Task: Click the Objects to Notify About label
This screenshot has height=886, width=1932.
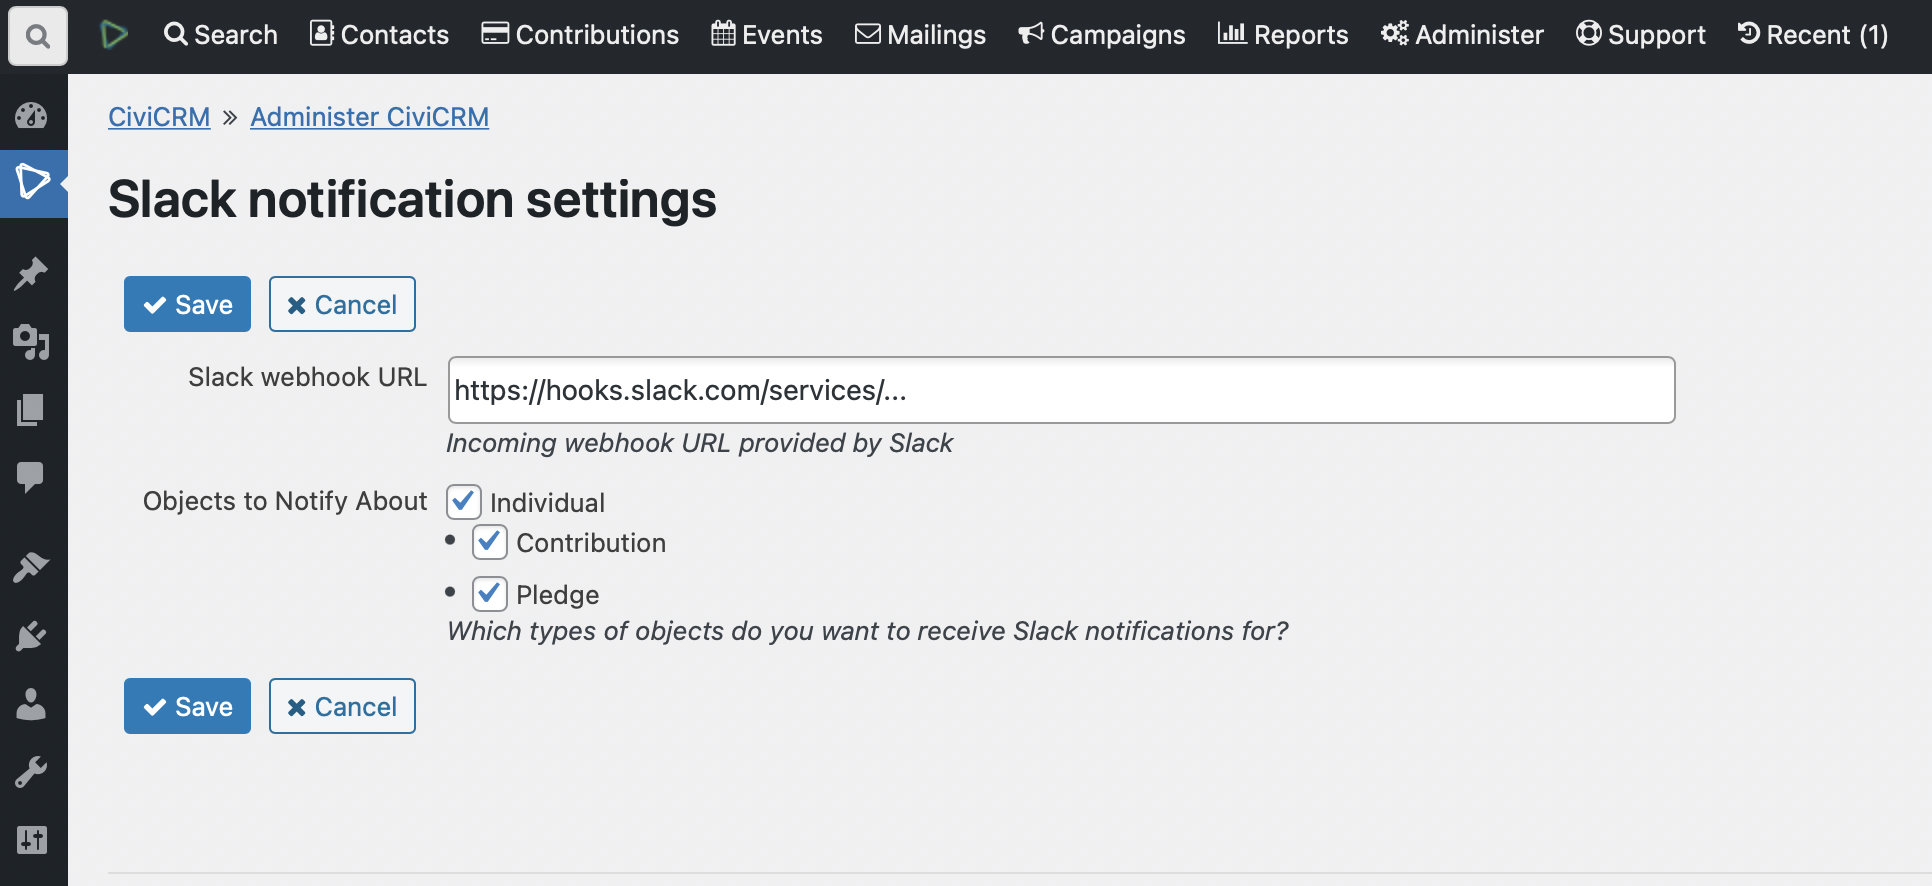Action: (x=285, y=501)
